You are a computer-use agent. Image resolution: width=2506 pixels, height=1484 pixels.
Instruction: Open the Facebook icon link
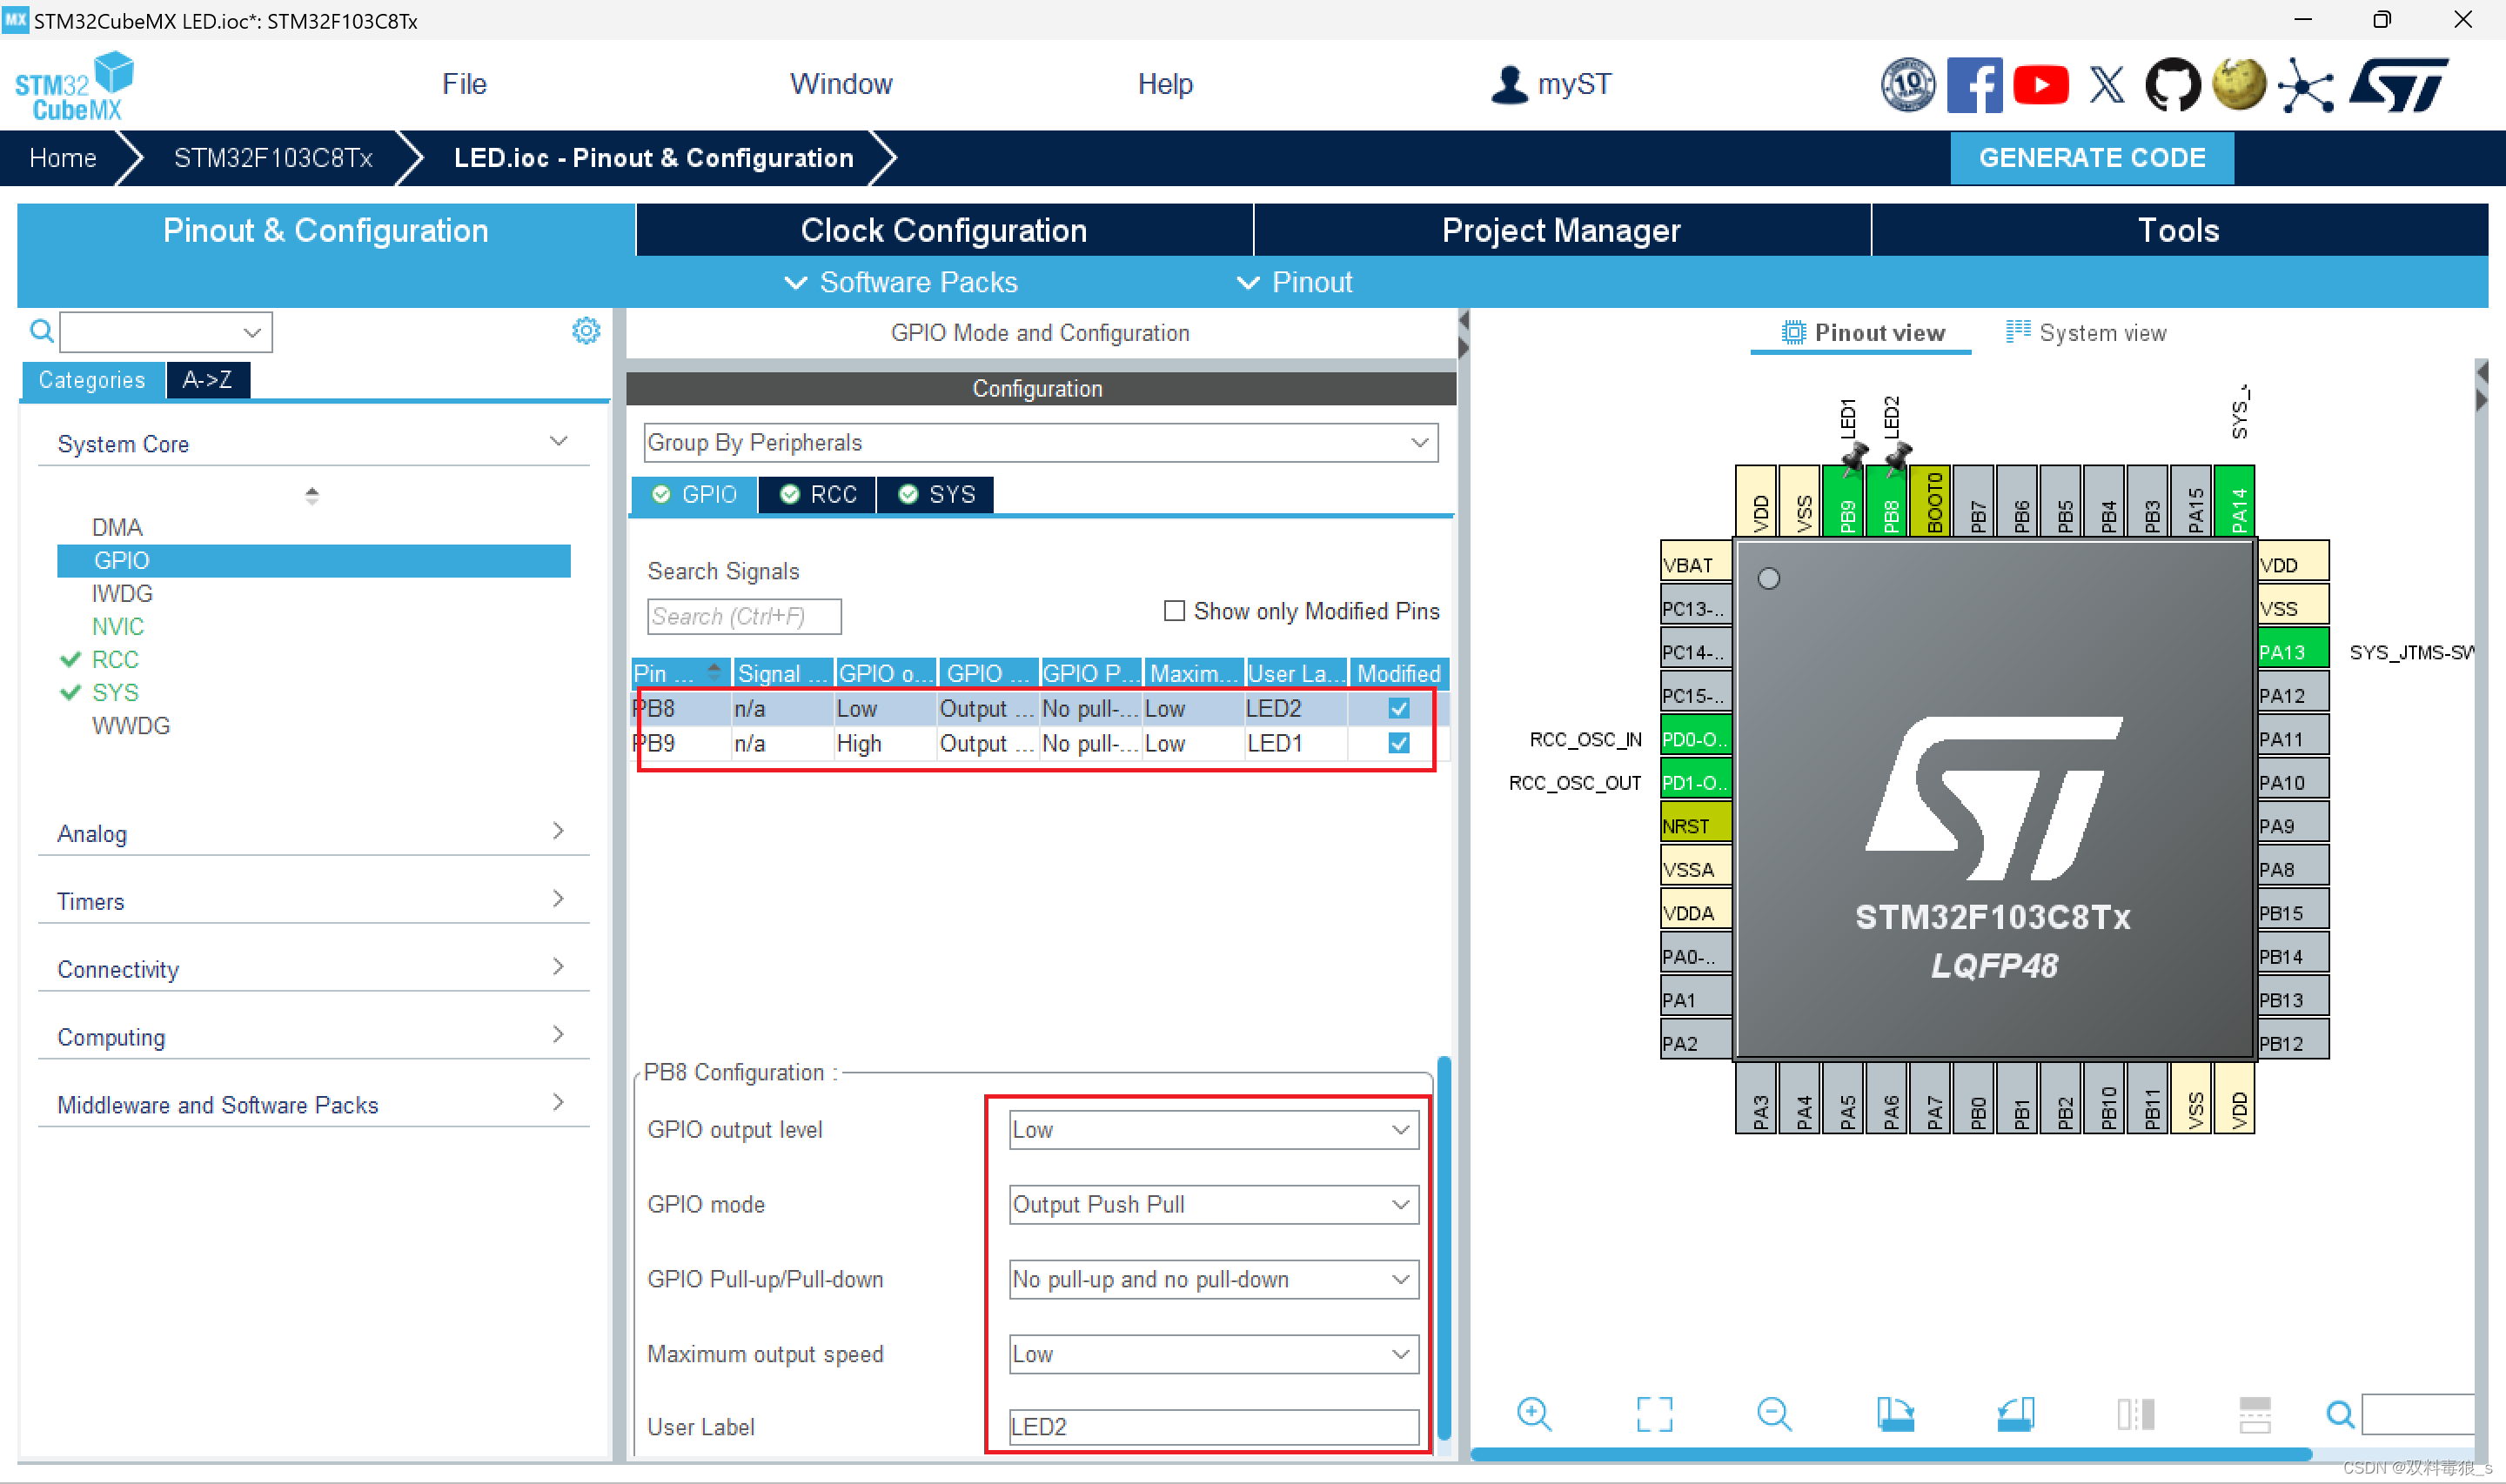(x=1974, y=85)
